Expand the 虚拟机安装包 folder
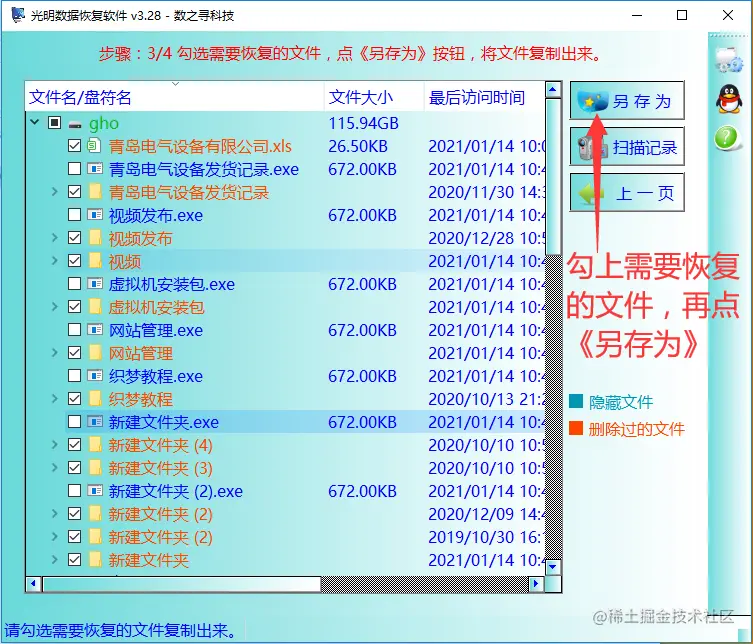 pyautogui.click(x=55, y=307)
